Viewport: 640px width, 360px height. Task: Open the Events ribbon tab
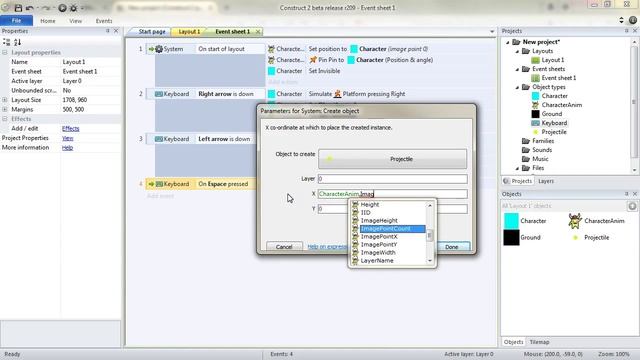coord(104,21)
